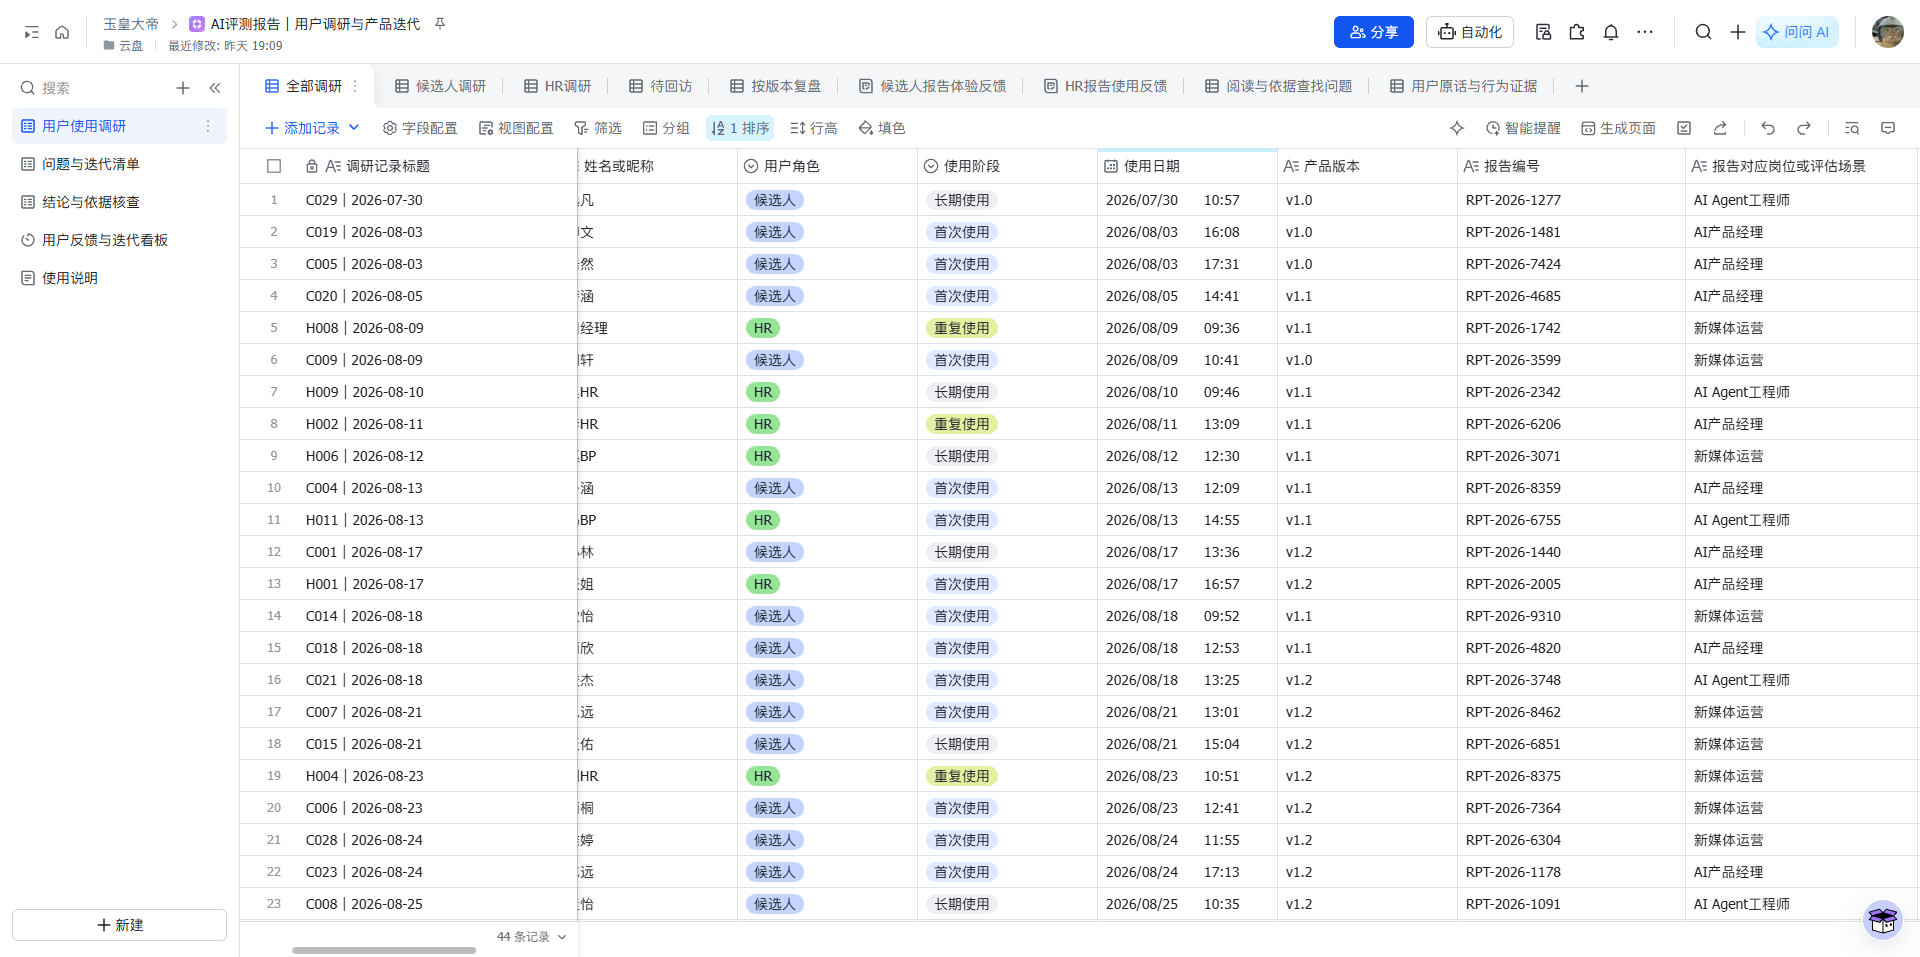The height and width of the screenshot is (957, 1920).
Task: Open the 1 排序 sort settings
Action: pyautogui.click(x=740, y=128)
